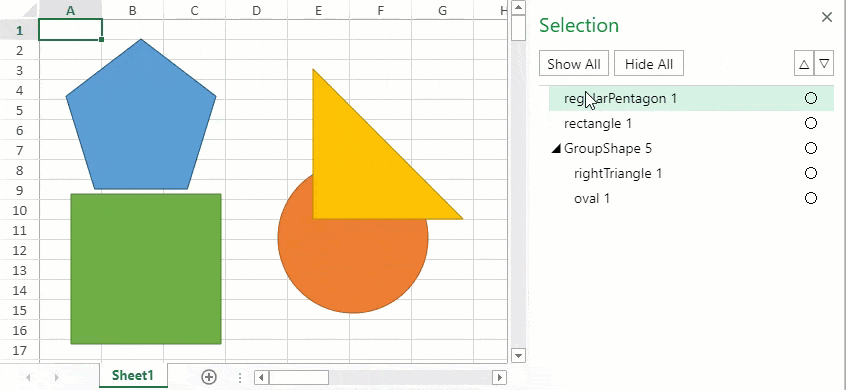Screen dimensions: 846x390
Task: Select column F header
Action: pos(380,10)
